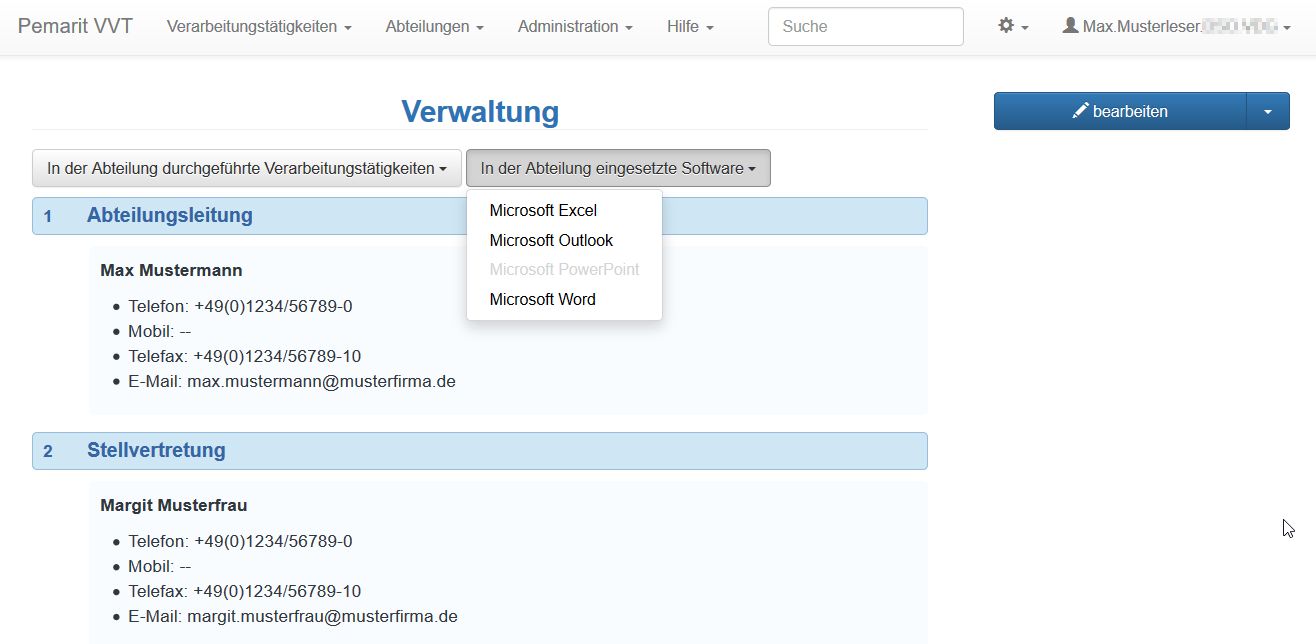1316x644 pixels.
Task: Click the user profile icon
Action: (x=1070, y=26)
